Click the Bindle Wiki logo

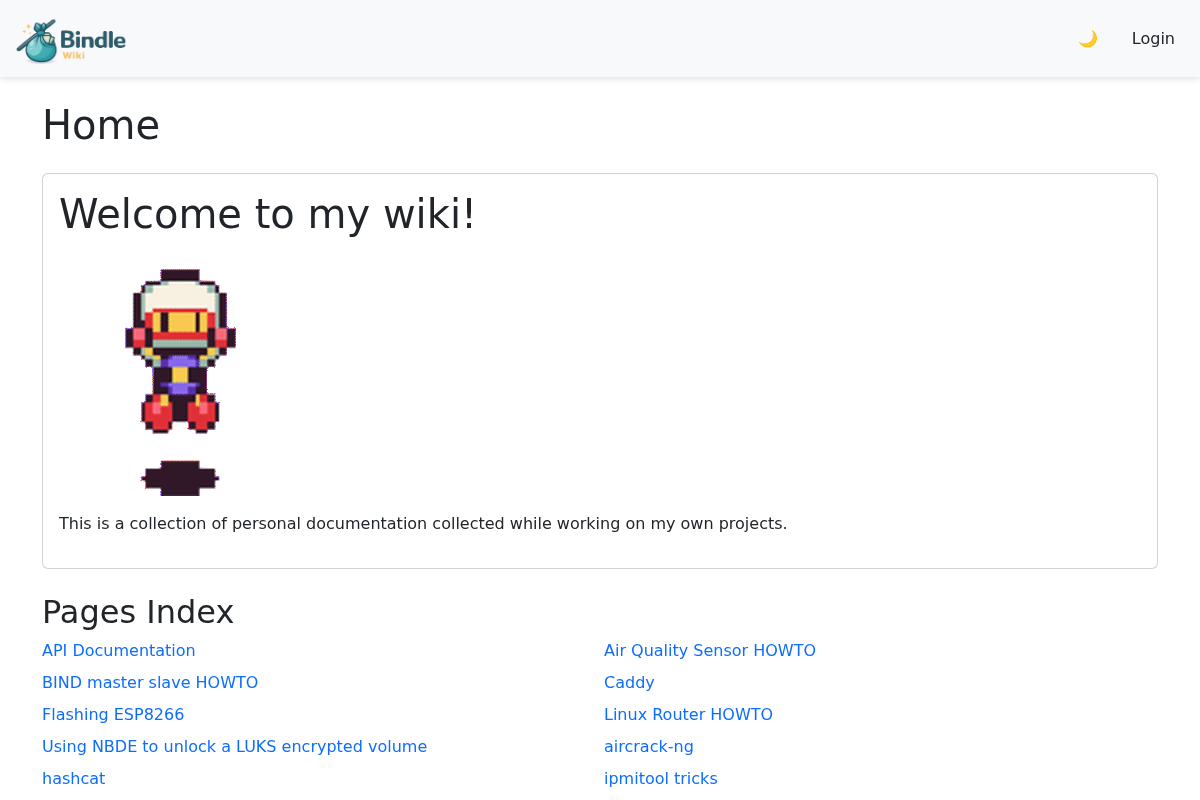(x=72, y=40)
